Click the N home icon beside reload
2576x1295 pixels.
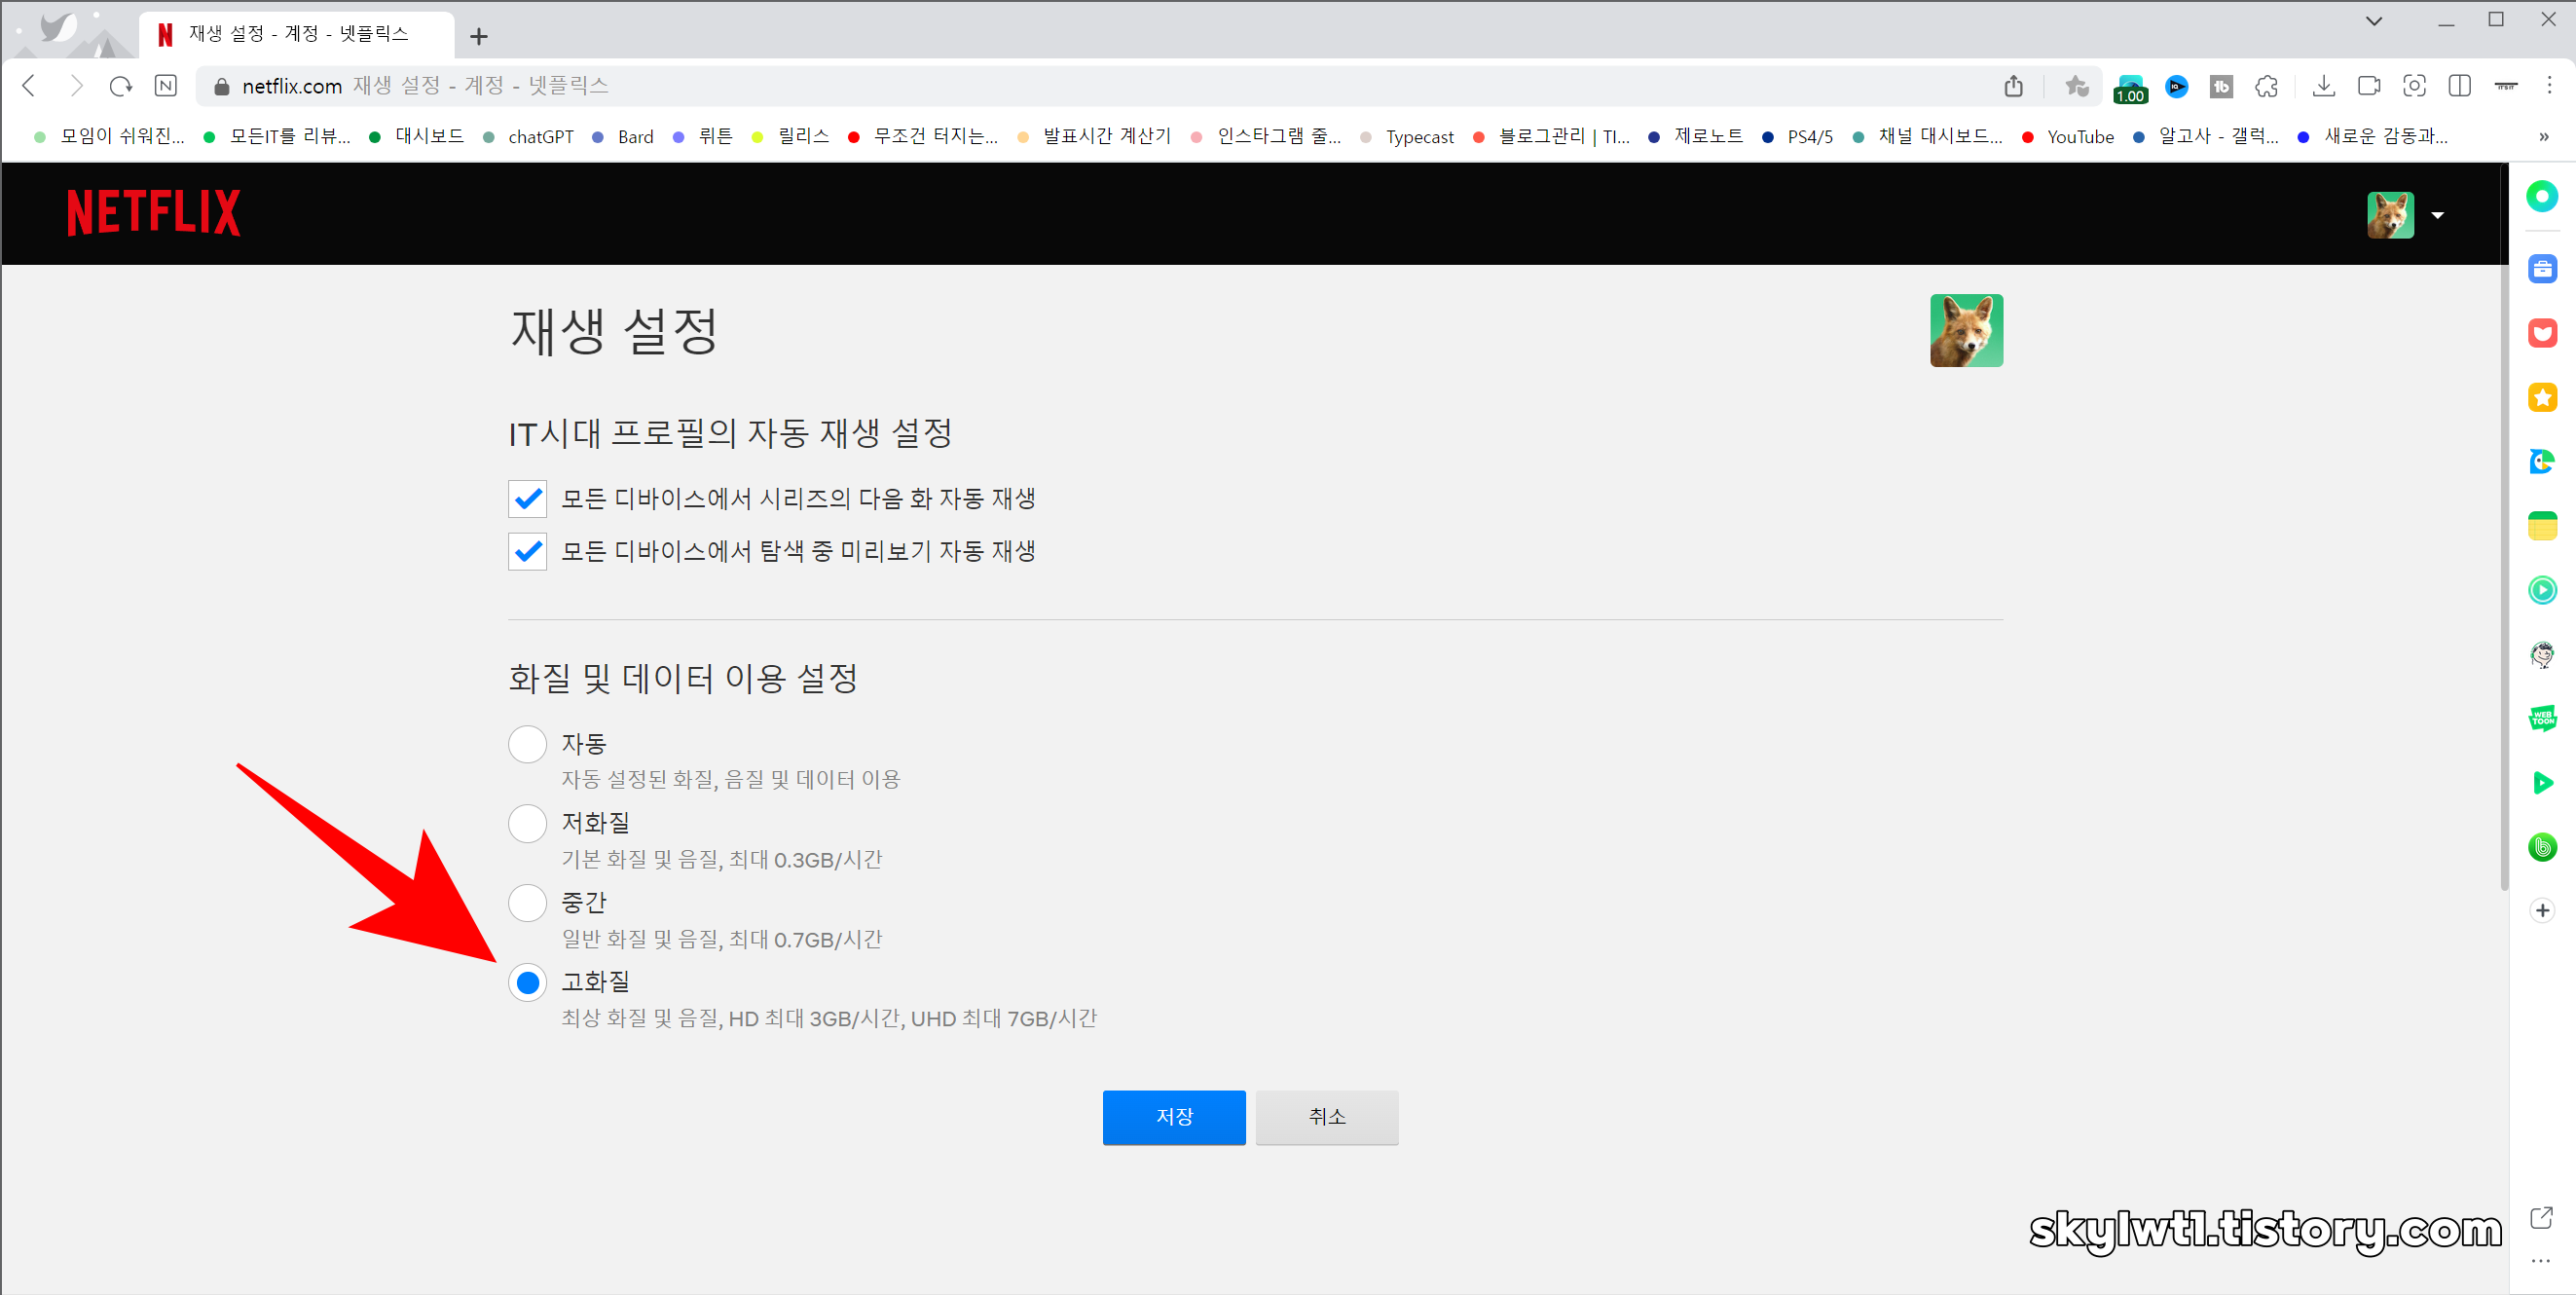[x=166, y=86]
